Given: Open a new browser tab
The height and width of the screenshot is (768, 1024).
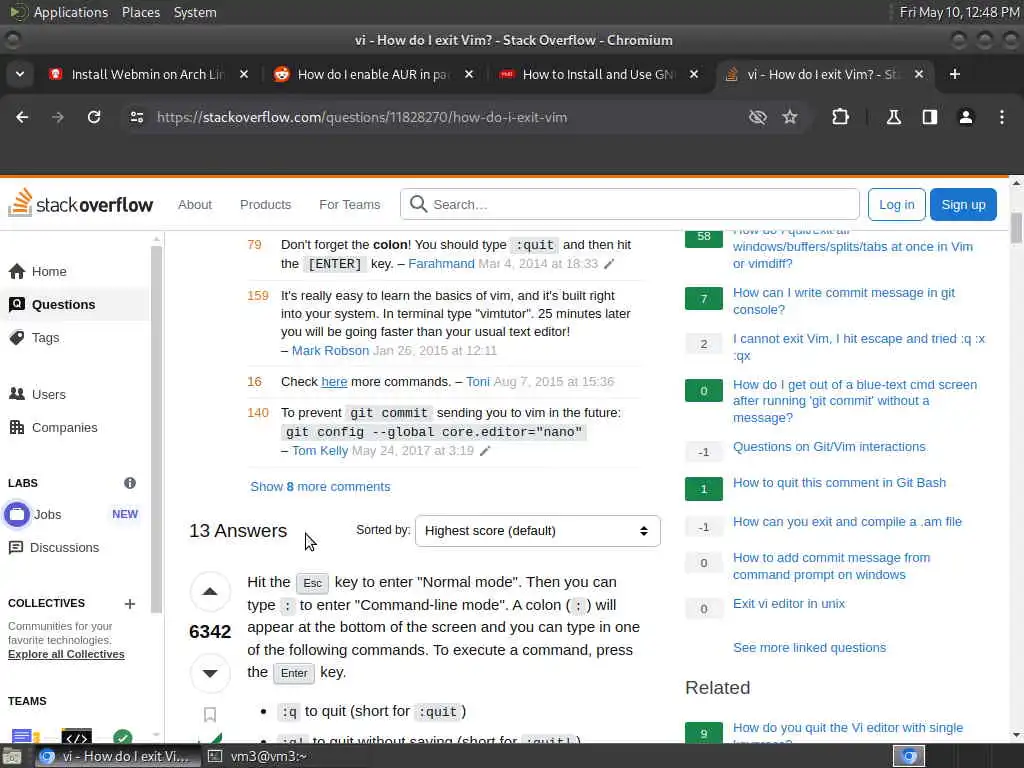Looking at the screenshot, I should [955, 74].
